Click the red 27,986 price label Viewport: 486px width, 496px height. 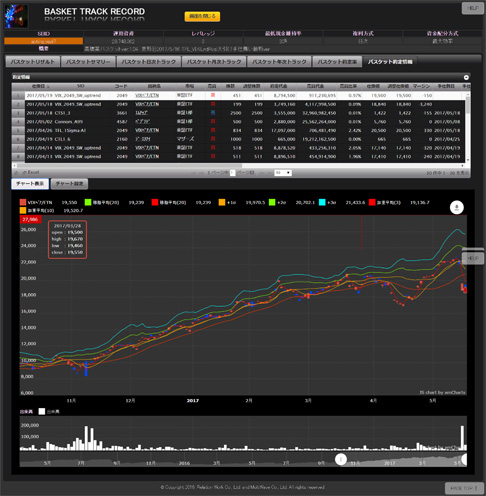(30, 219)
